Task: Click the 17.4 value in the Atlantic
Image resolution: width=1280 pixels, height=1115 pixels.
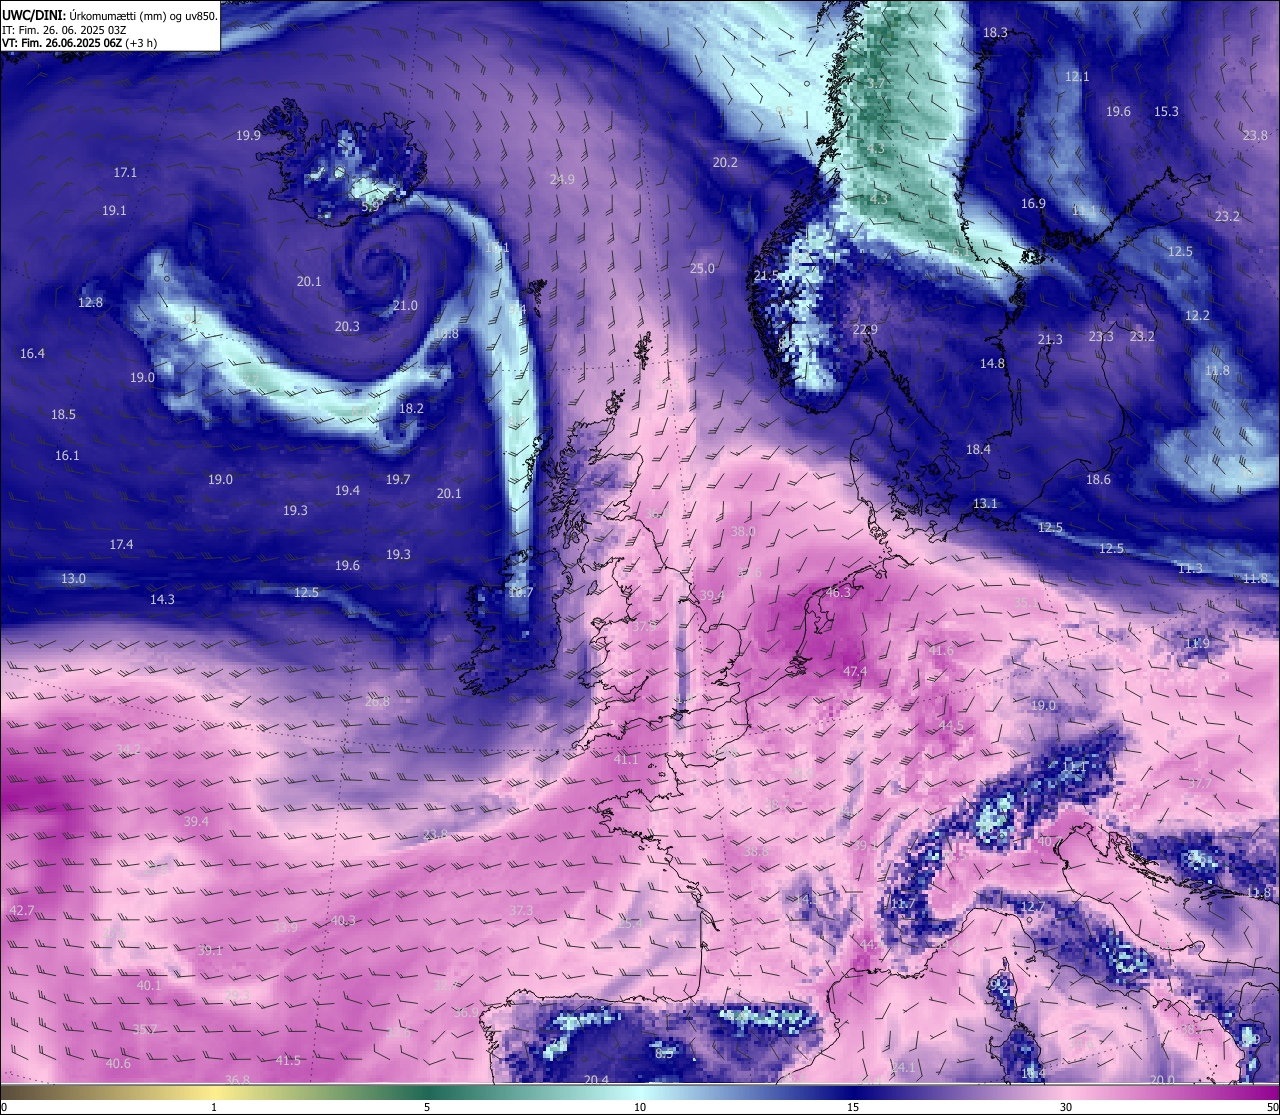Action: pyautogui.click(x=121, y=545)
